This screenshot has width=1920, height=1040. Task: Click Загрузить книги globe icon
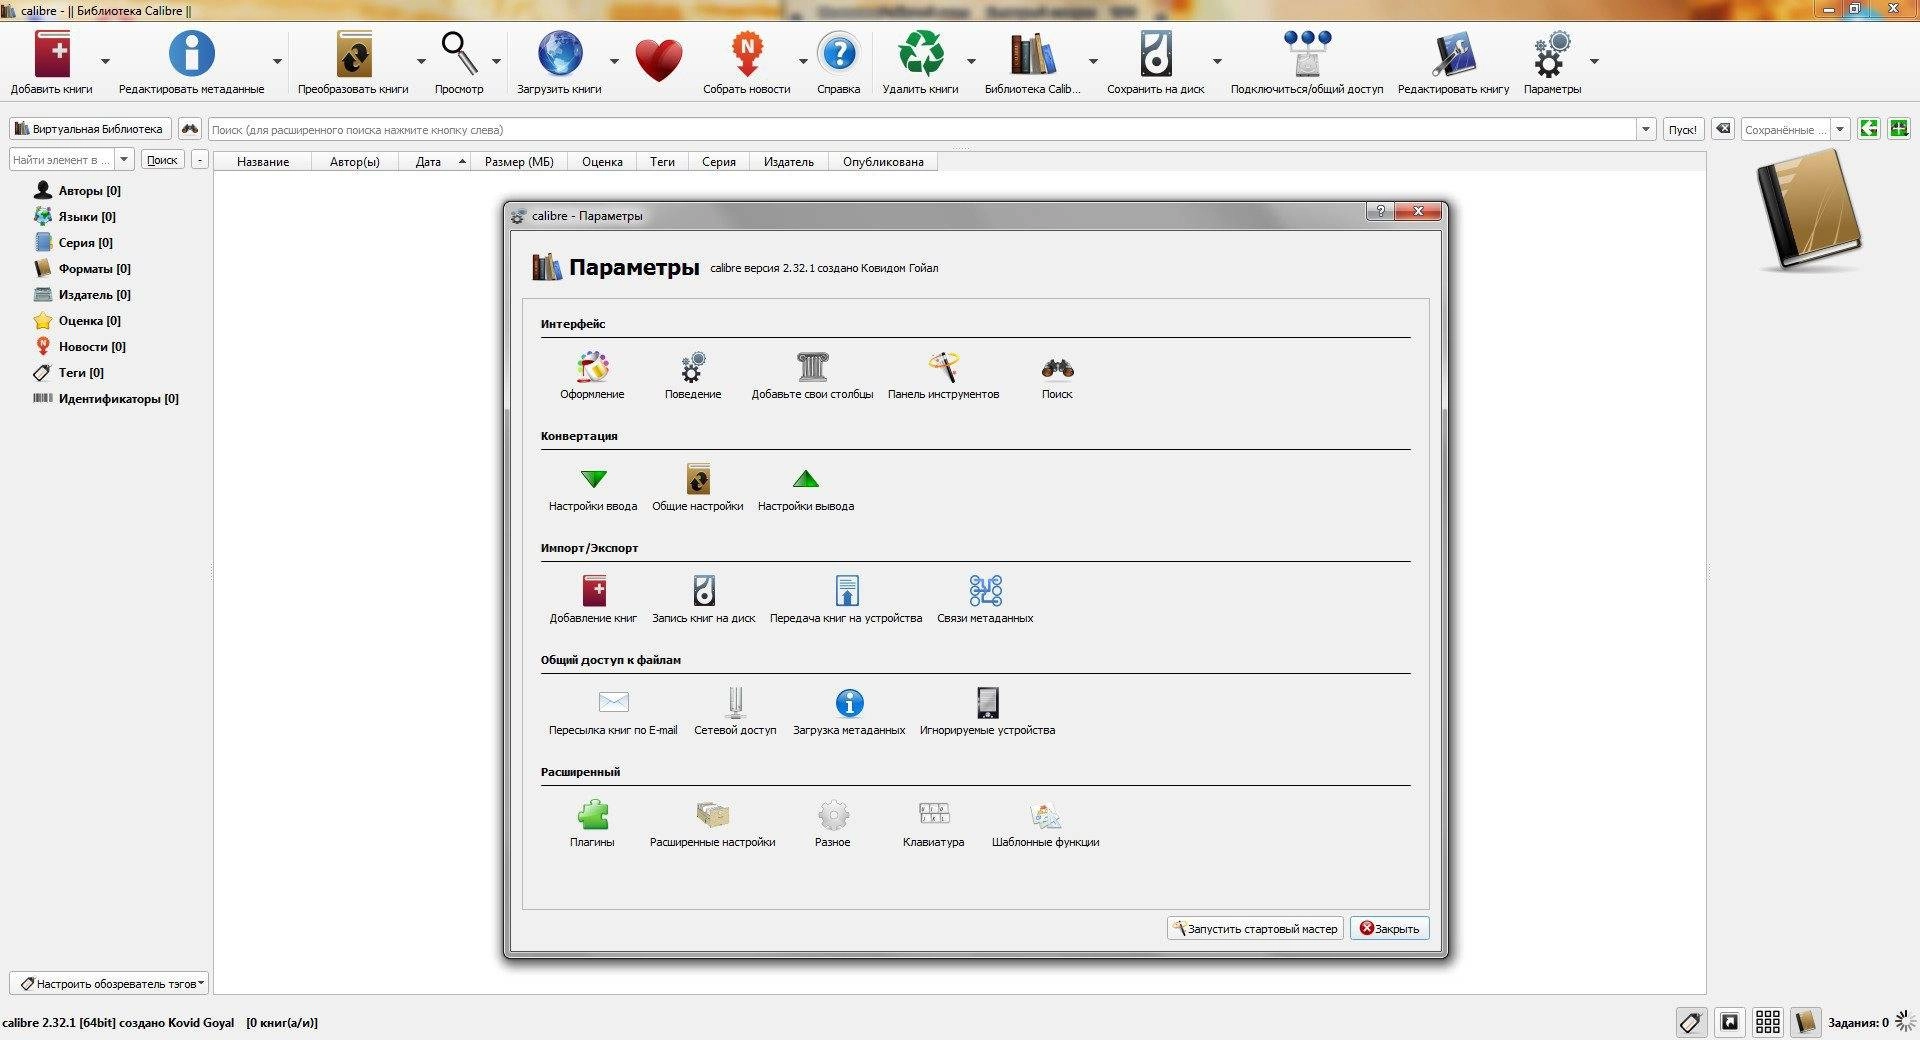[559, 62]
